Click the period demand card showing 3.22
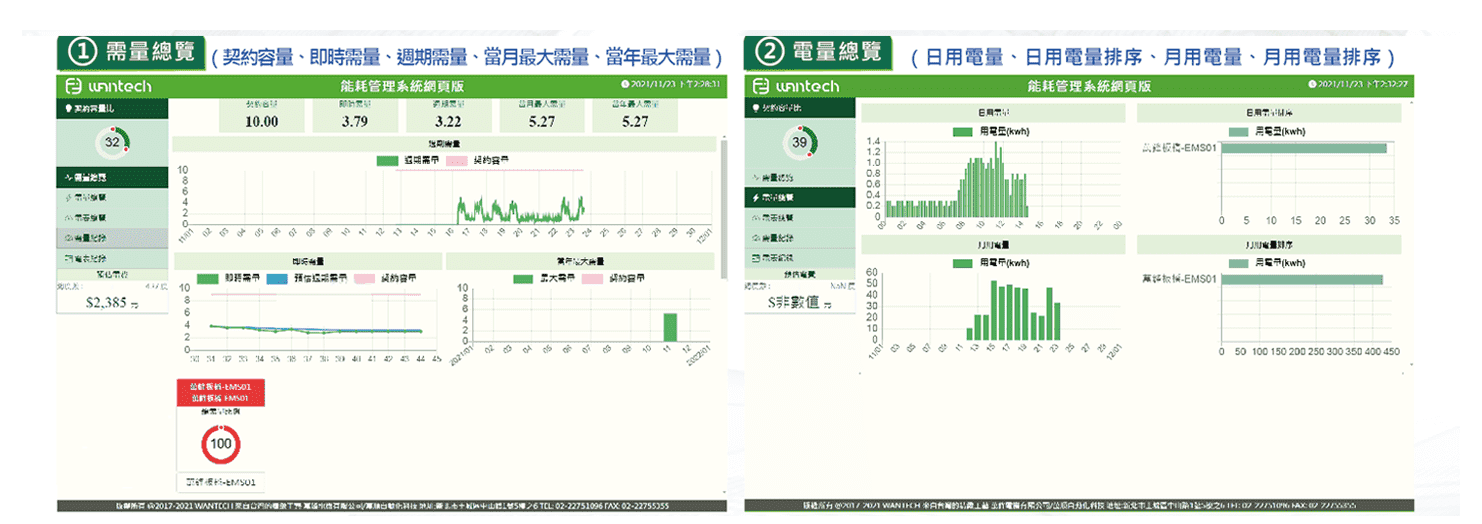The image size is (1482, 524). point(447,116)
